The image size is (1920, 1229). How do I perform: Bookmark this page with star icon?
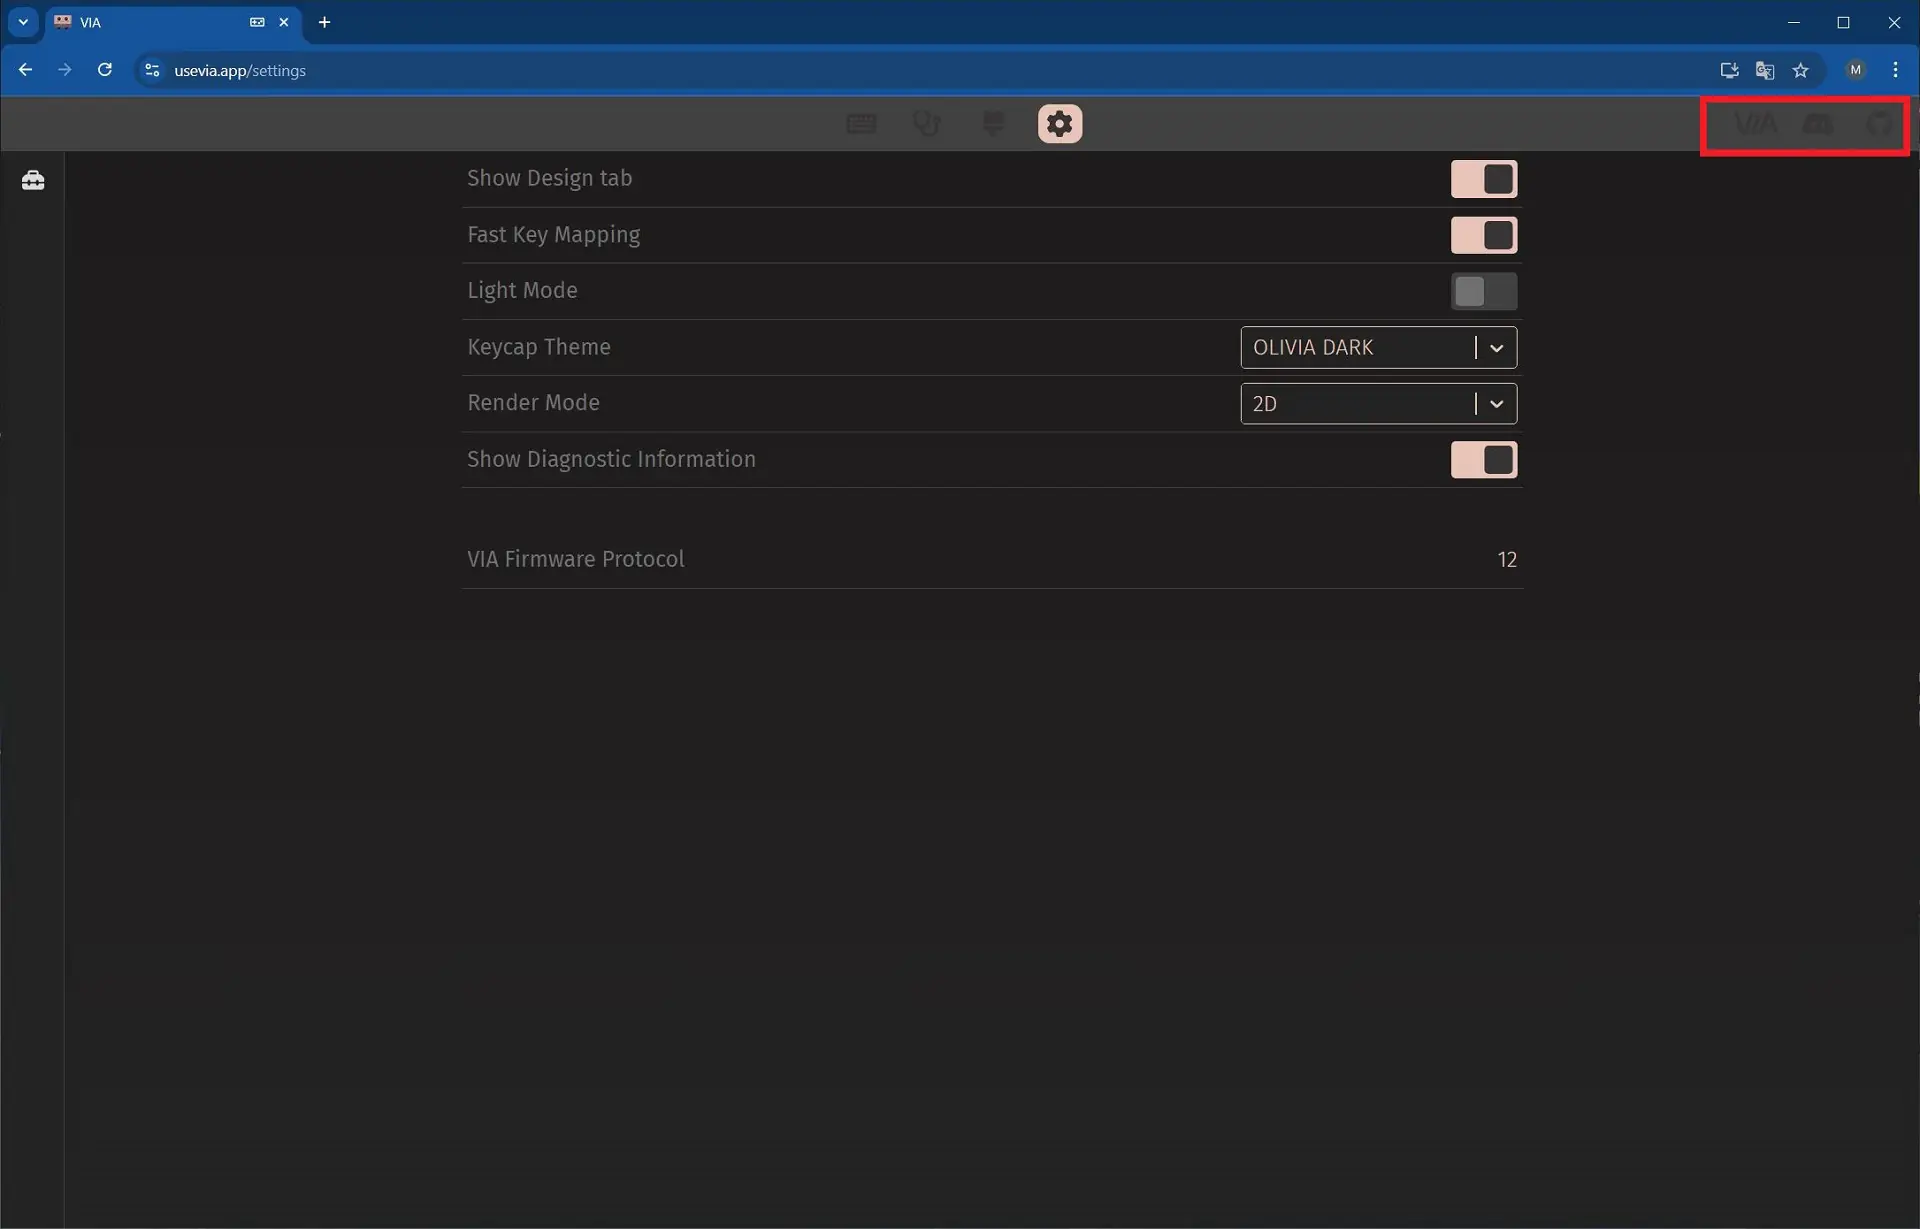[x=1800, y=70]
